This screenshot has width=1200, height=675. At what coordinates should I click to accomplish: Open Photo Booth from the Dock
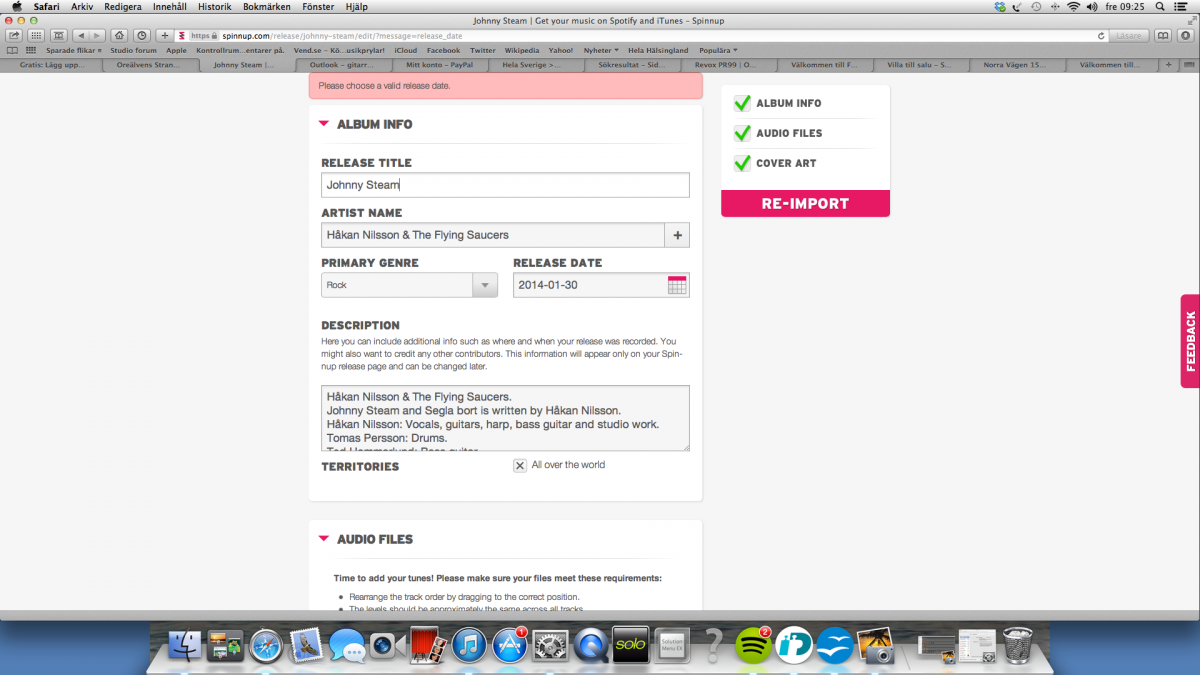(428, 645)
